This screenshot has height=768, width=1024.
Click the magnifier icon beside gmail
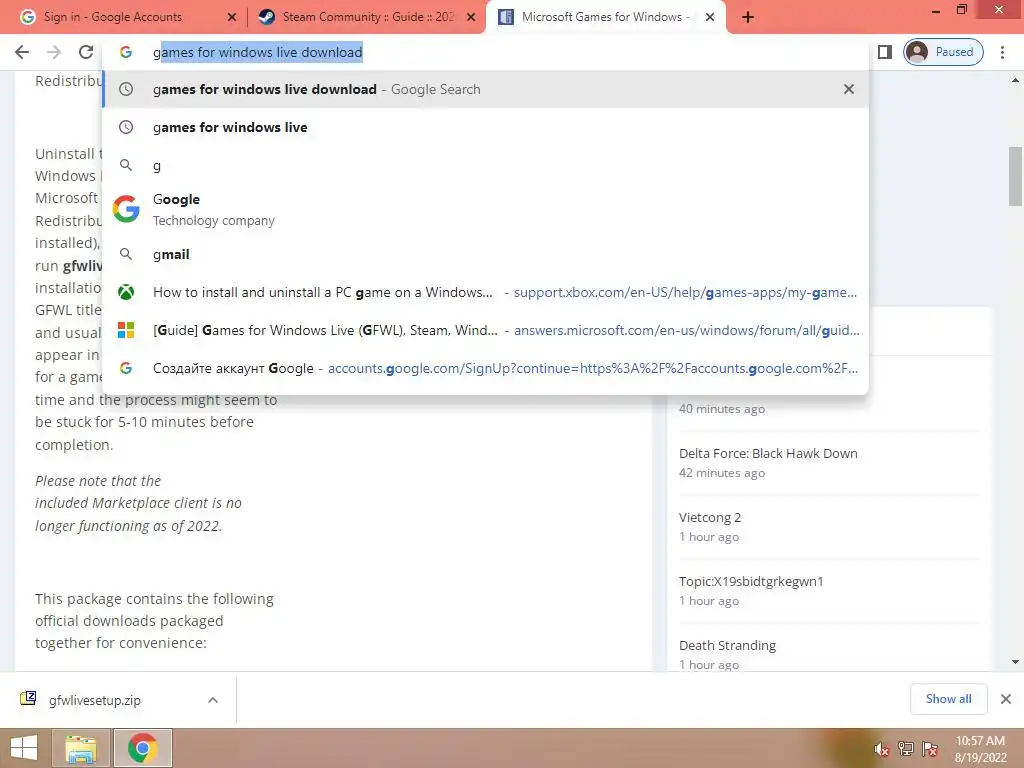(126, 254)
